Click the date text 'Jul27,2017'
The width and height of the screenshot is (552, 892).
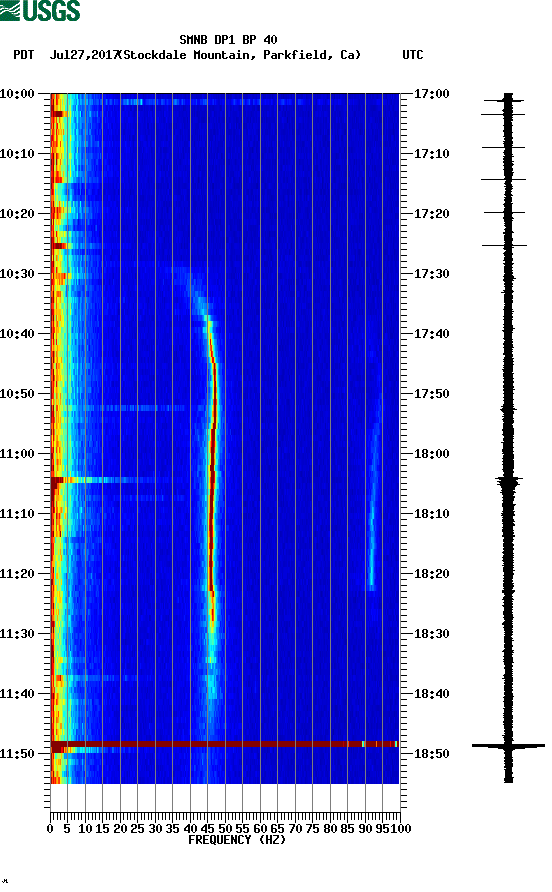(84, 55)
